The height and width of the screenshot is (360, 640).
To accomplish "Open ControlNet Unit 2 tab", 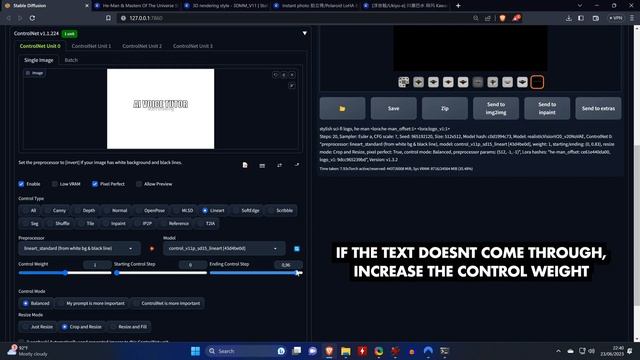I will pos(142,46).
